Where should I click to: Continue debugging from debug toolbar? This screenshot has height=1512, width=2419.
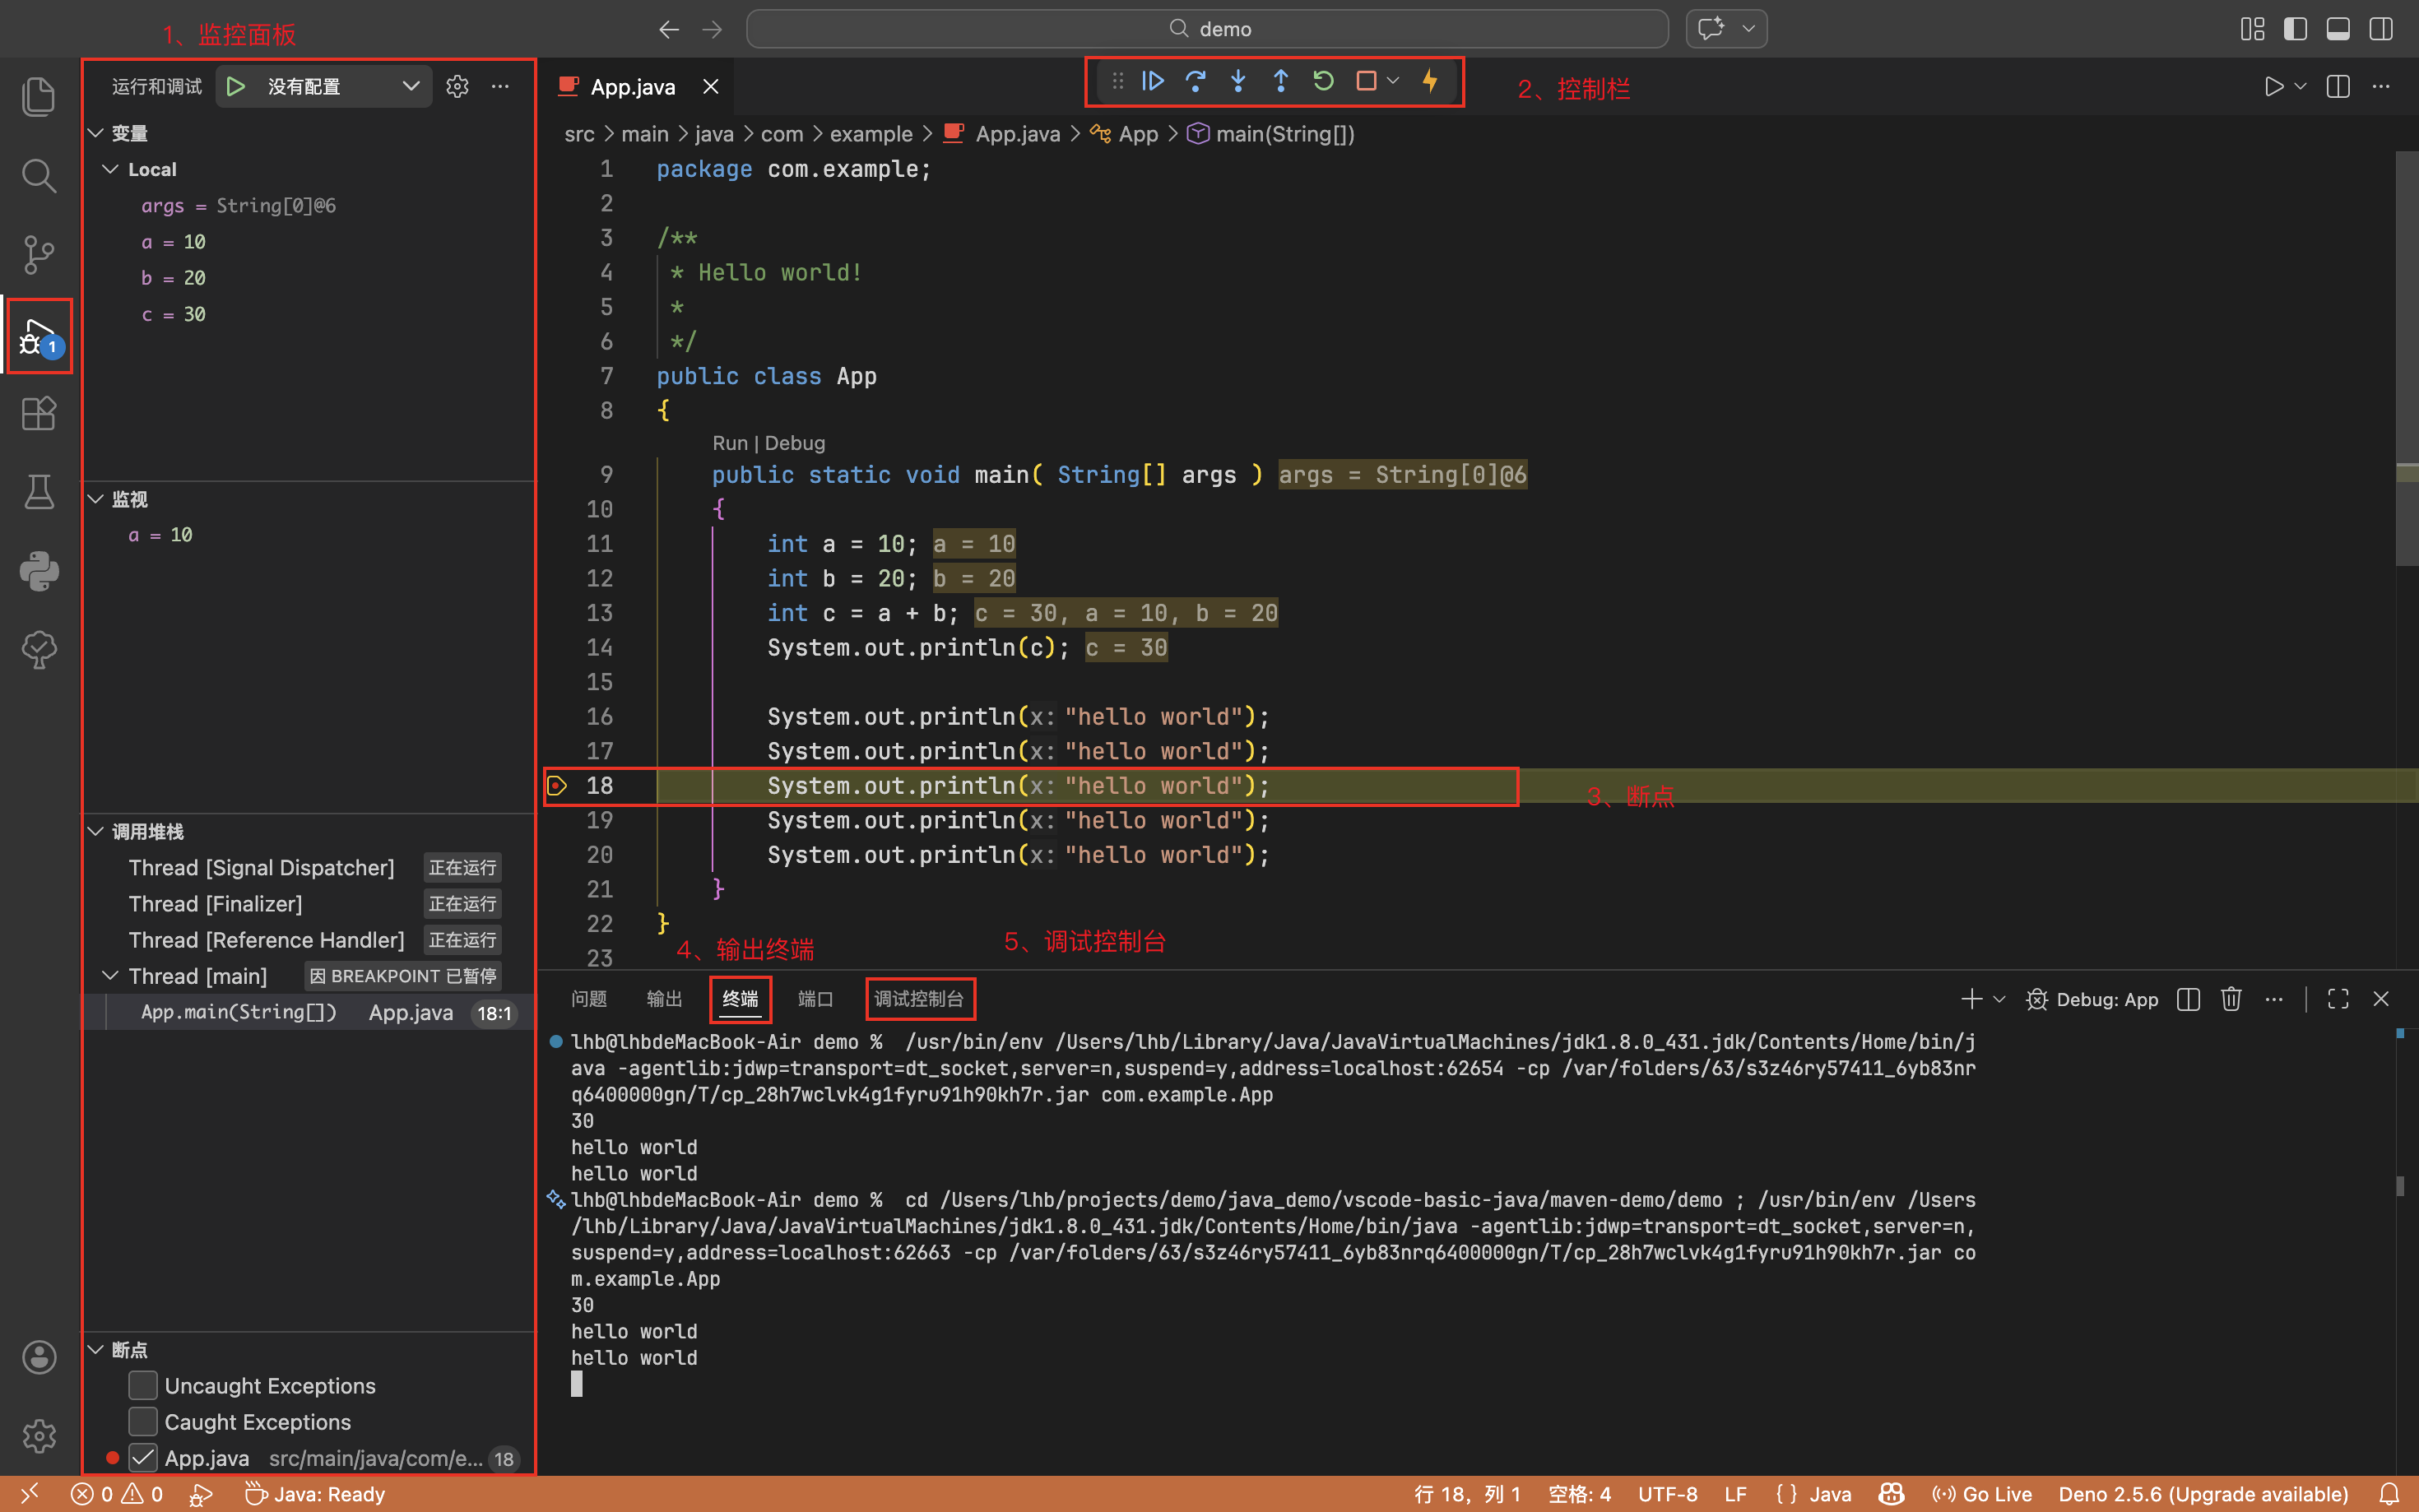coord(1153,82)
